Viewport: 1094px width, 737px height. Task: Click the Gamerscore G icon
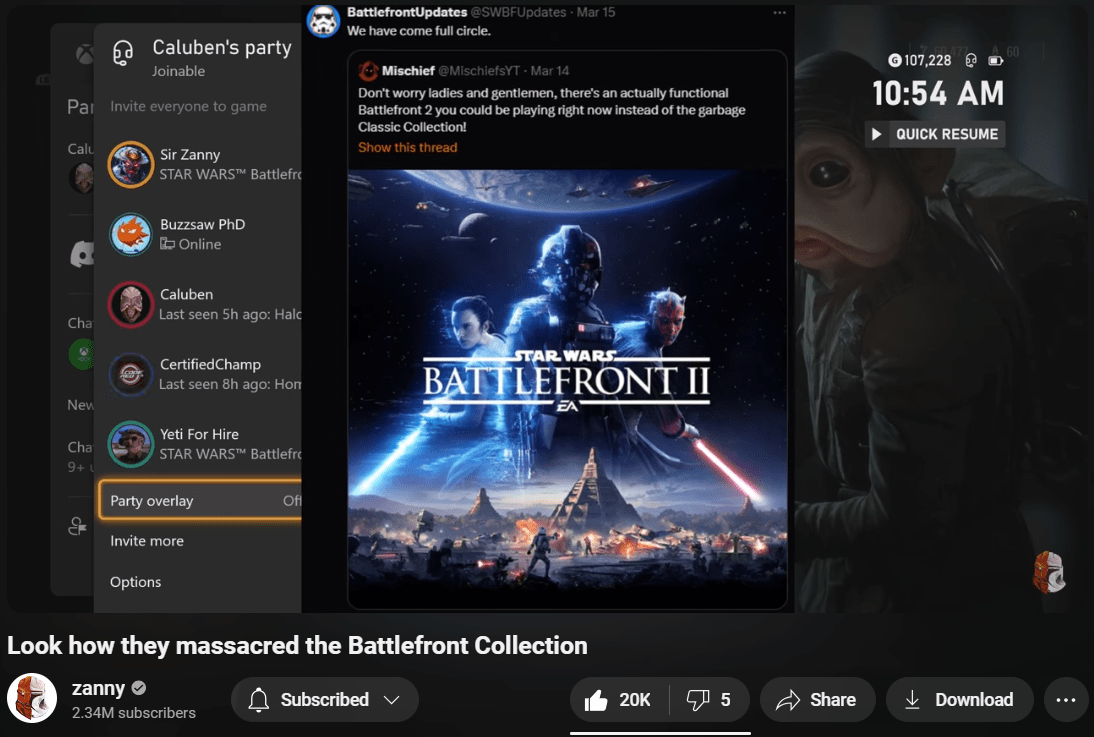coord(894,60)
